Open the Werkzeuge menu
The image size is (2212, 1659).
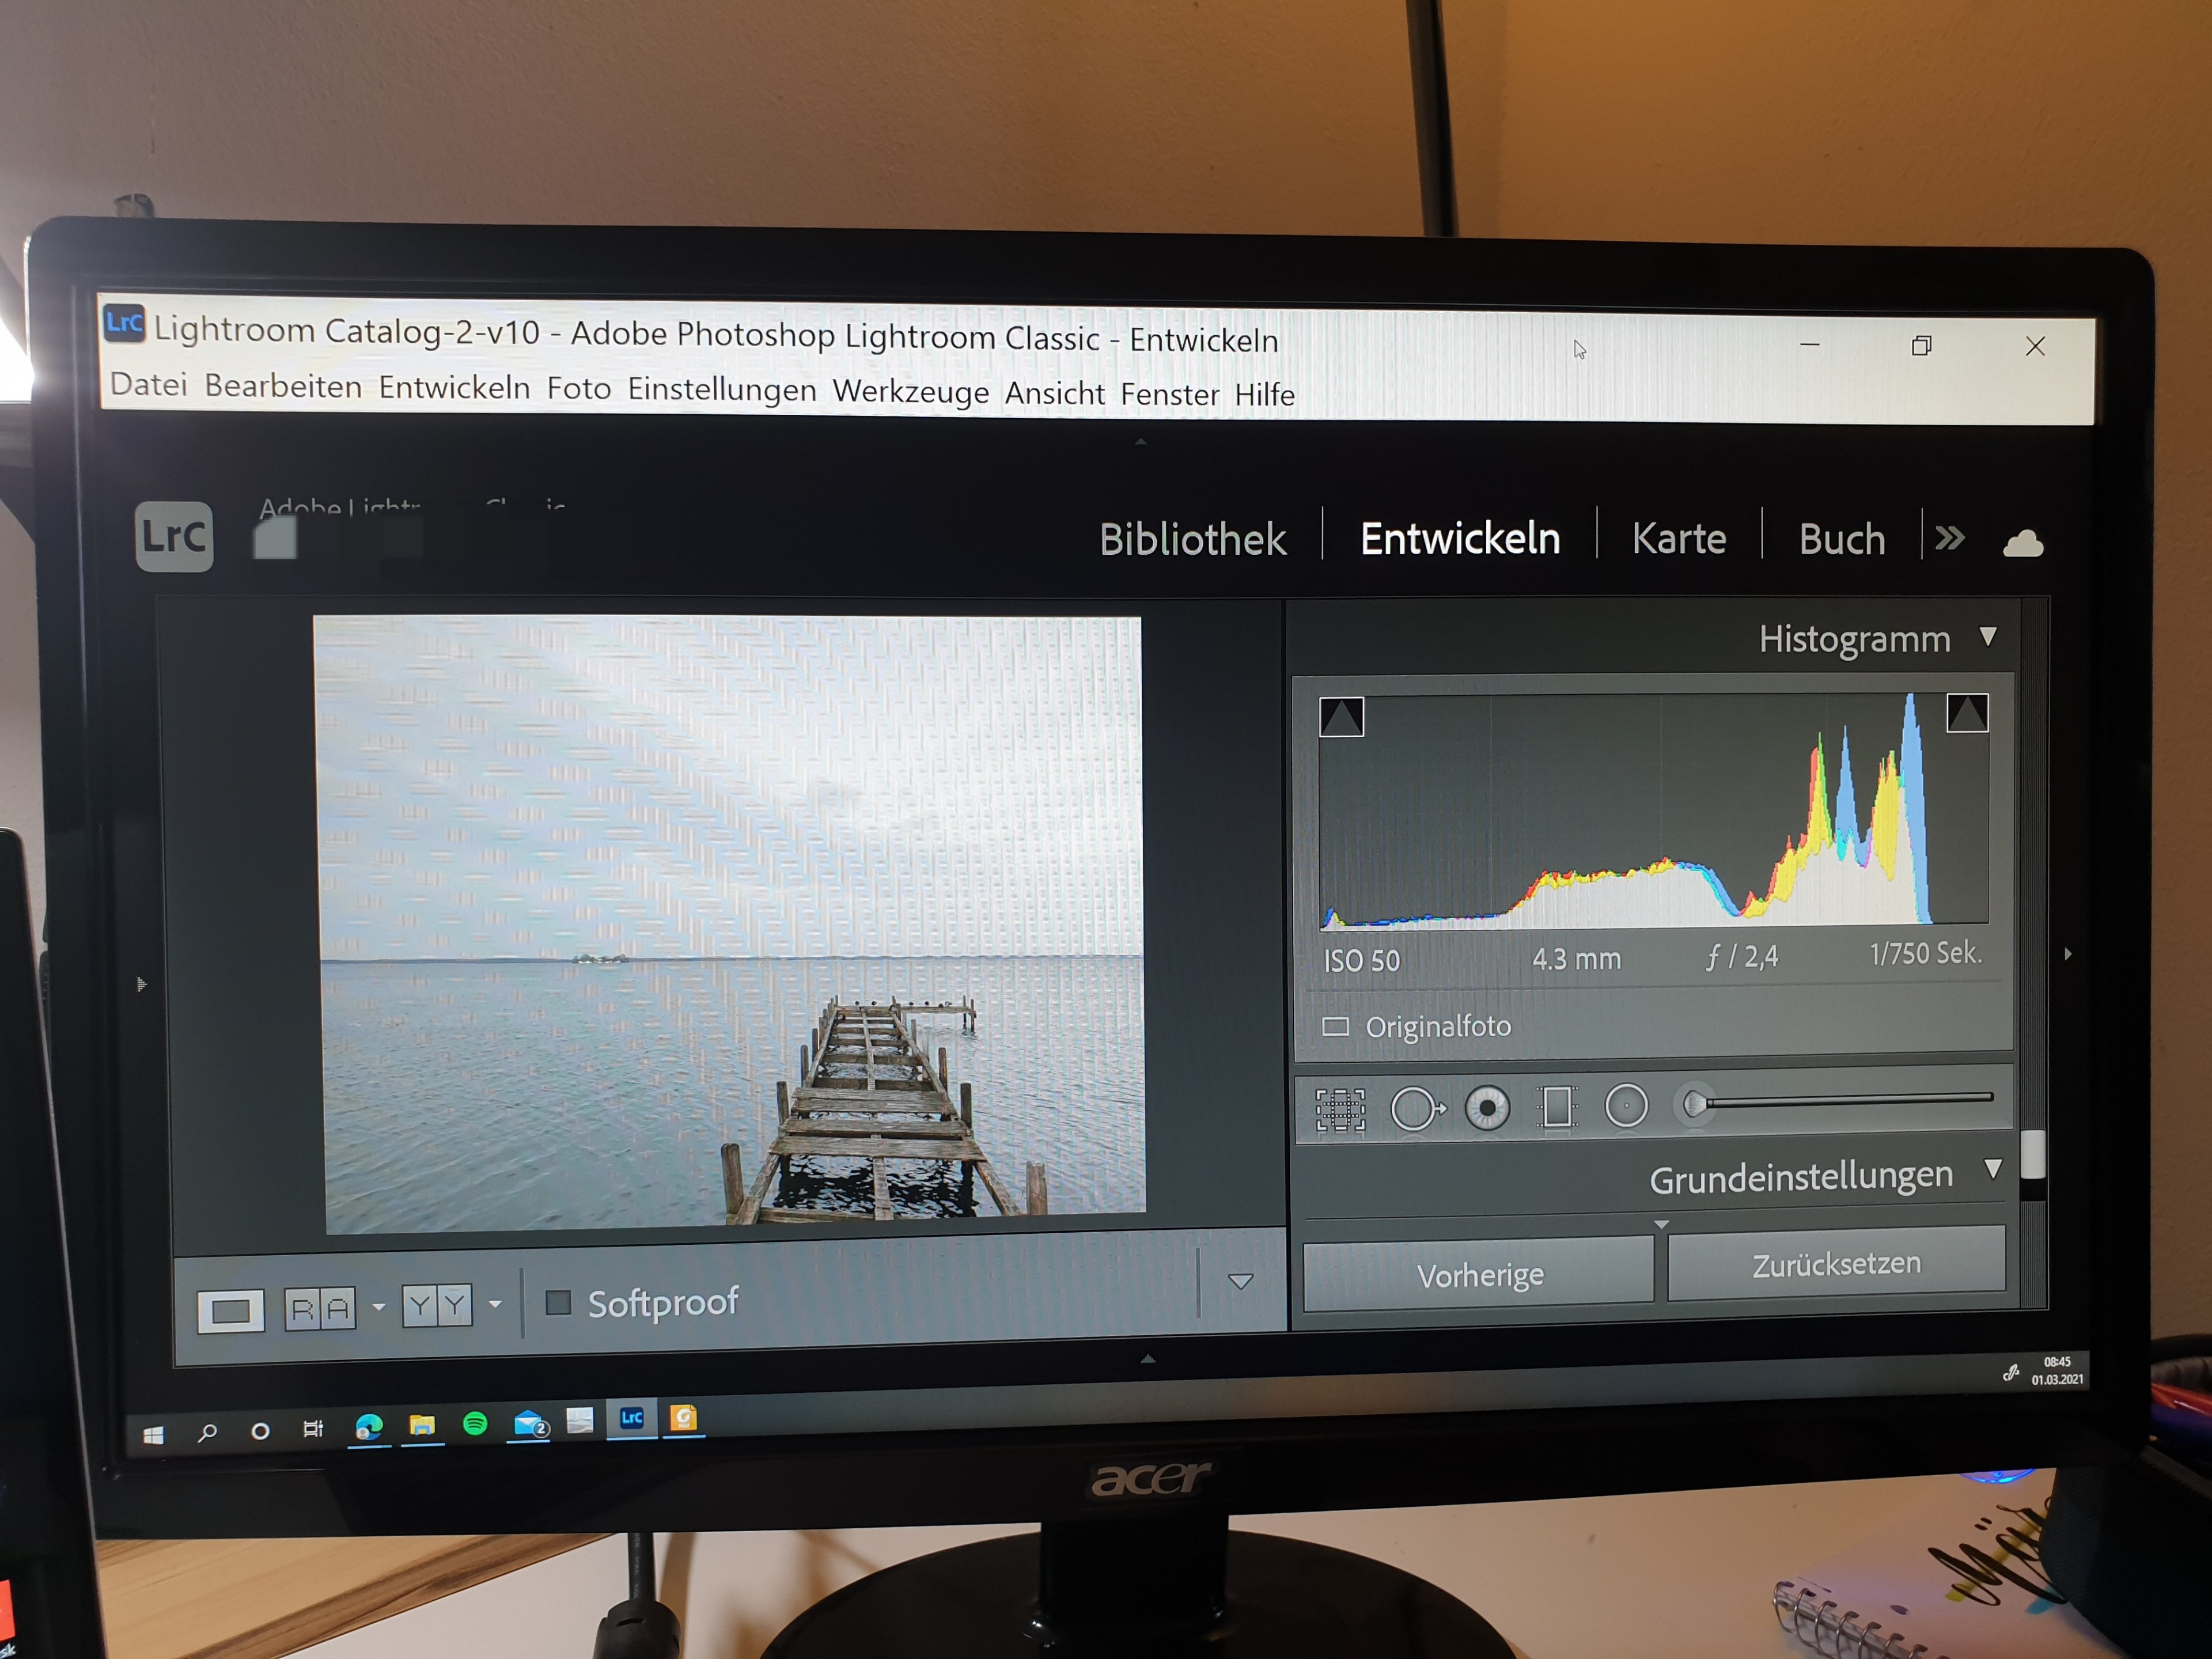click(x=910, y=391)
